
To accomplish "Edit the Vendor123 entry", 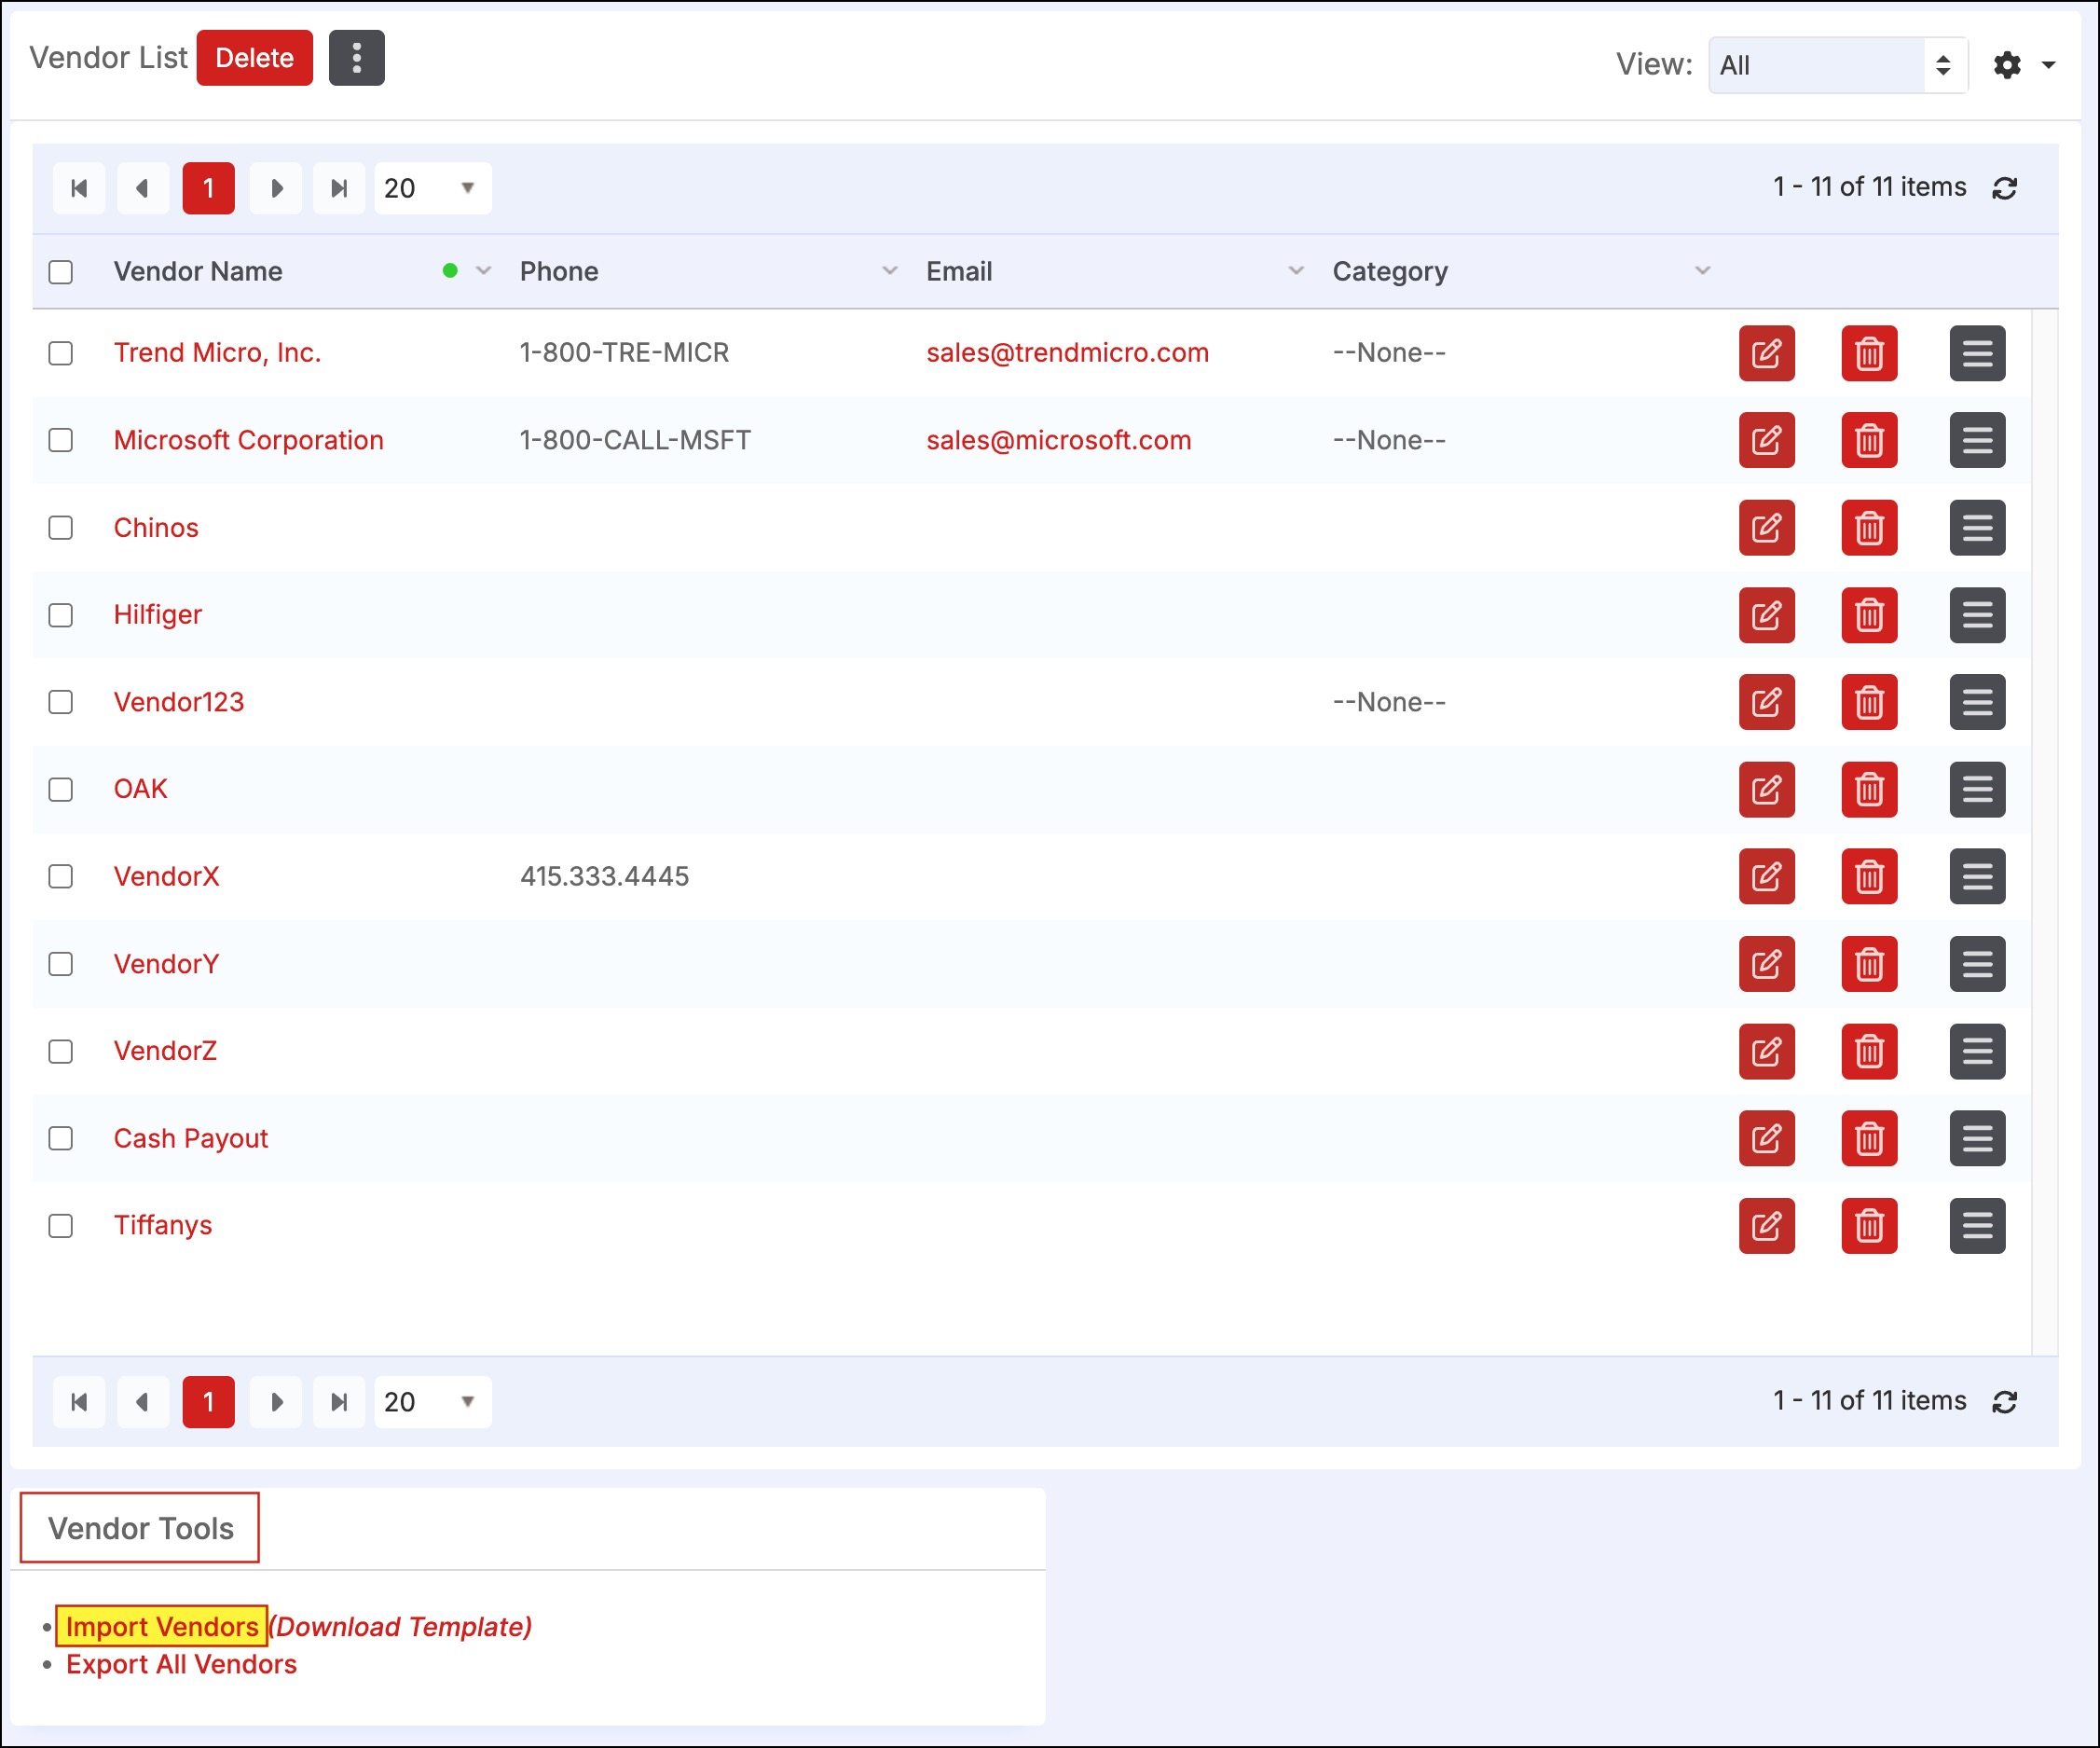I will click(x=1766, y=702).
